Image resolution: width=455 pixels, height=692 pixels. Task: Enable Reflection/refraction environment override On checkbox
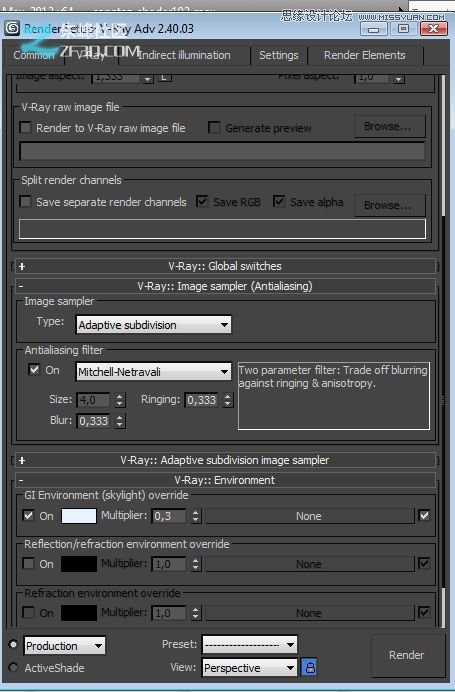(28, 564)
